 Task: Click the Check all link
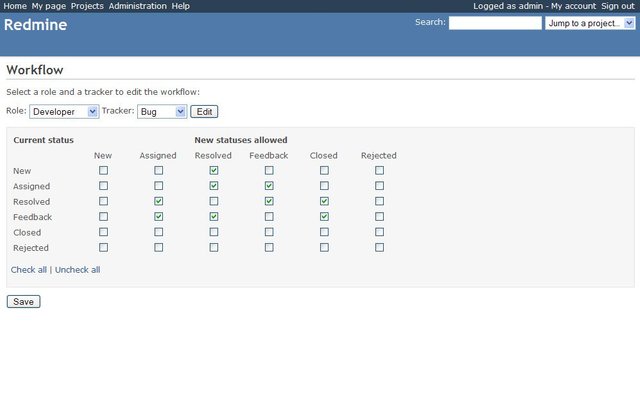click(x=29, y=270)
